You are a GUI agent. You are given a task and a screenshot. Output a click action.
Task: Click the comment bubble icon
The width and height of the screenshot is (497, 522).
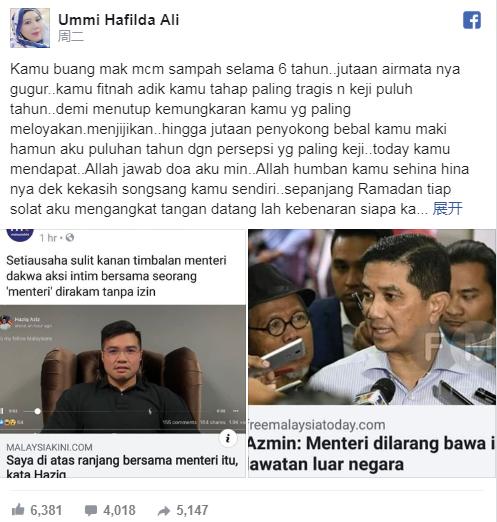pos(91,510)
